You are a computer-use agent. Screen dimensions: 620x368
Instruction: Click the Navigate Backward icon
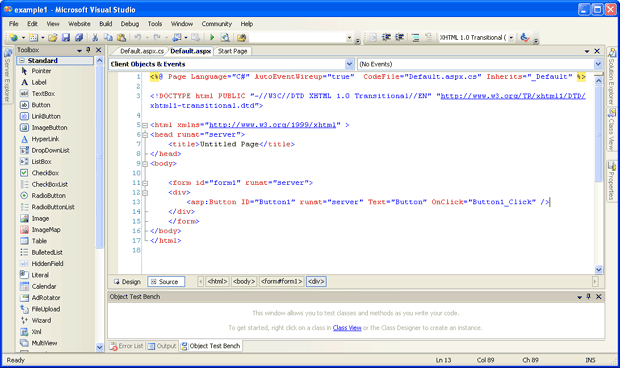tap(177, 38)
